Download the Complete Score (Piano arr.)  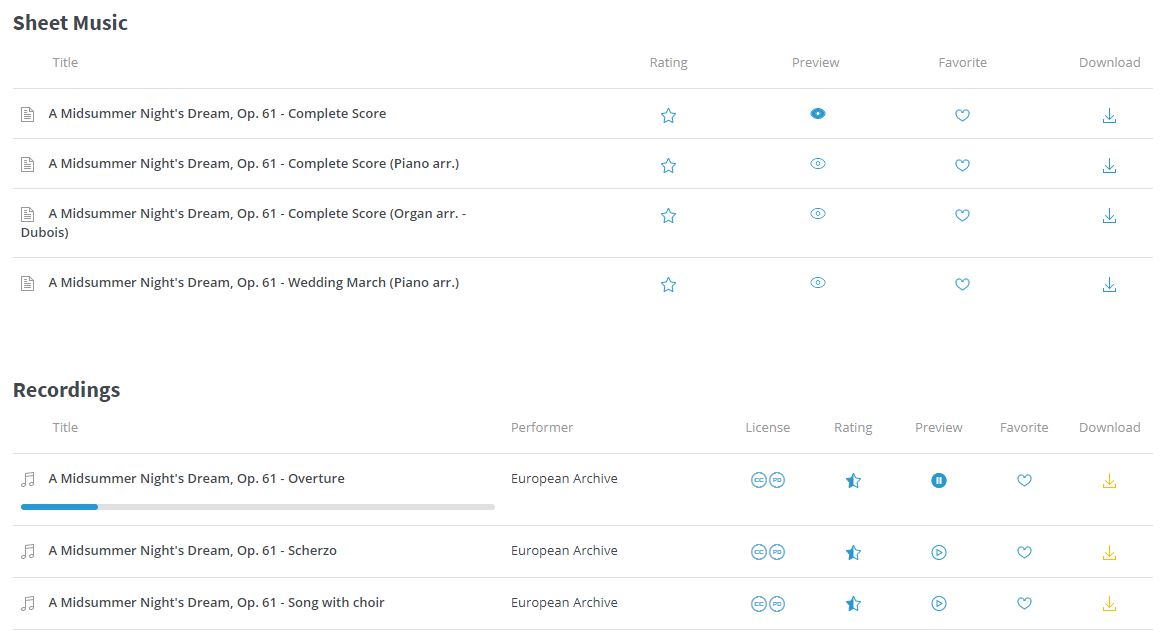point(1110,166)
